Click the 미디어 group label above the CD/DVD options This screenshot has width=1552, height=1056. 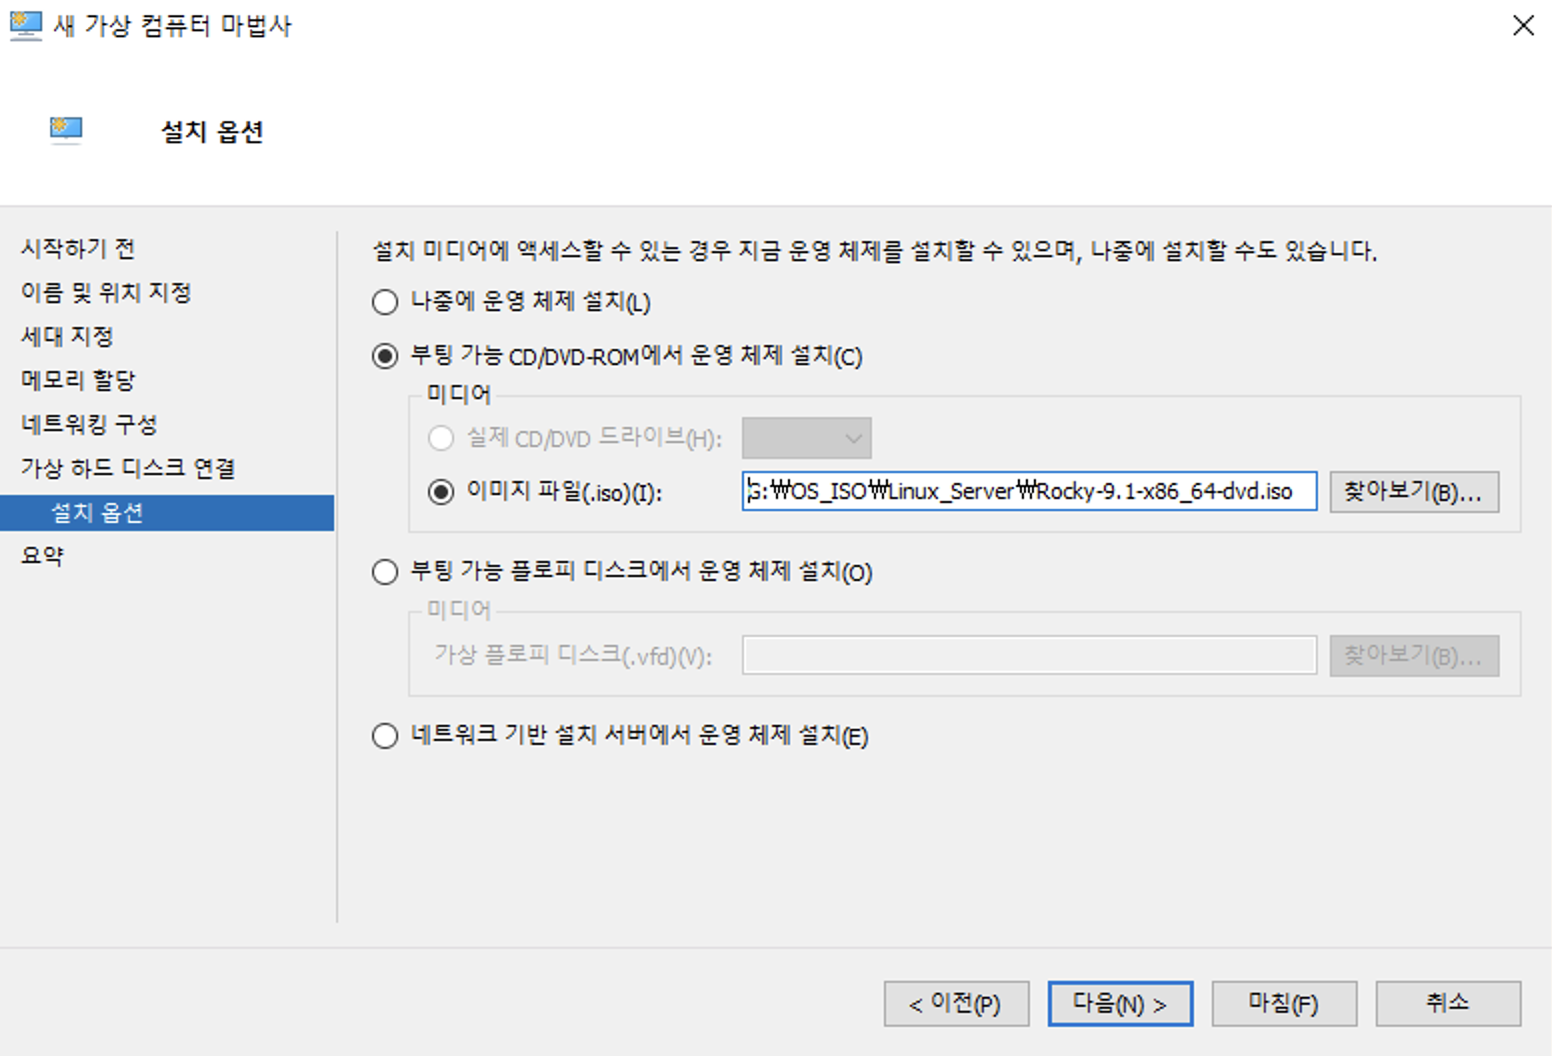click(459, 394)
